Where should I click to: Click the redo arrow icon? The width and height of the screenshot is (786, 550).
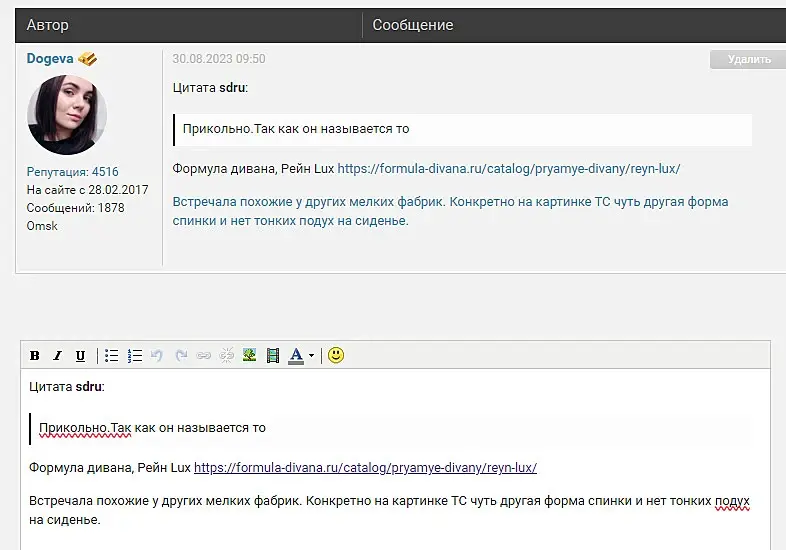pyautogui.click(x=181, y=355)
